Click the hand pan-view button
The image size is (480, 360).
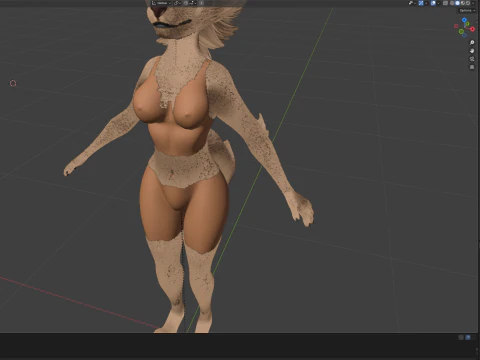(472, 51)
